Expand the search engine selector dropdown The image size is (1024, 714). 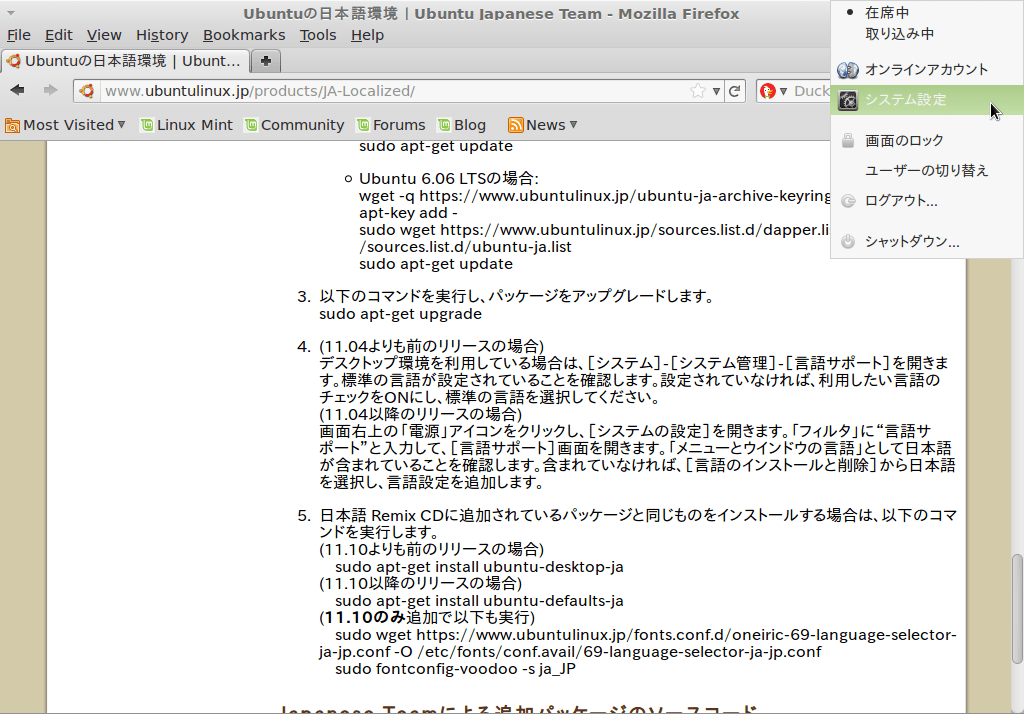tap(783, 91)
